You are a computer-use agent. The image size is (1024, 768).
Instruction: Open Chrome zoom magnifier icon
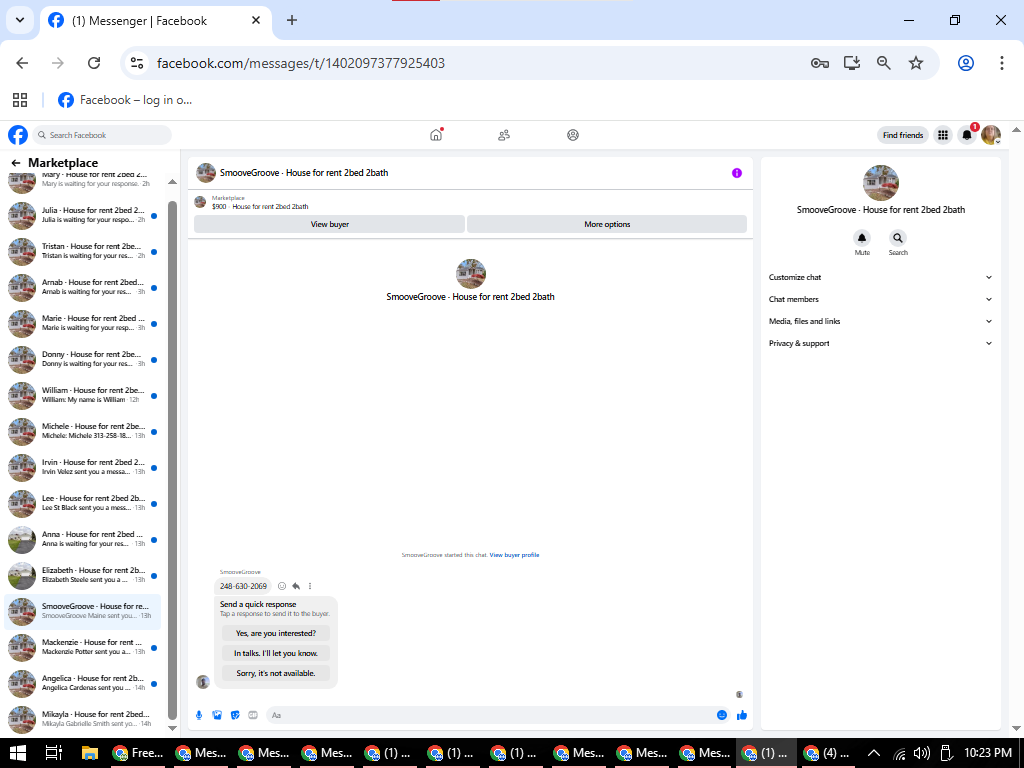point(884,63)
